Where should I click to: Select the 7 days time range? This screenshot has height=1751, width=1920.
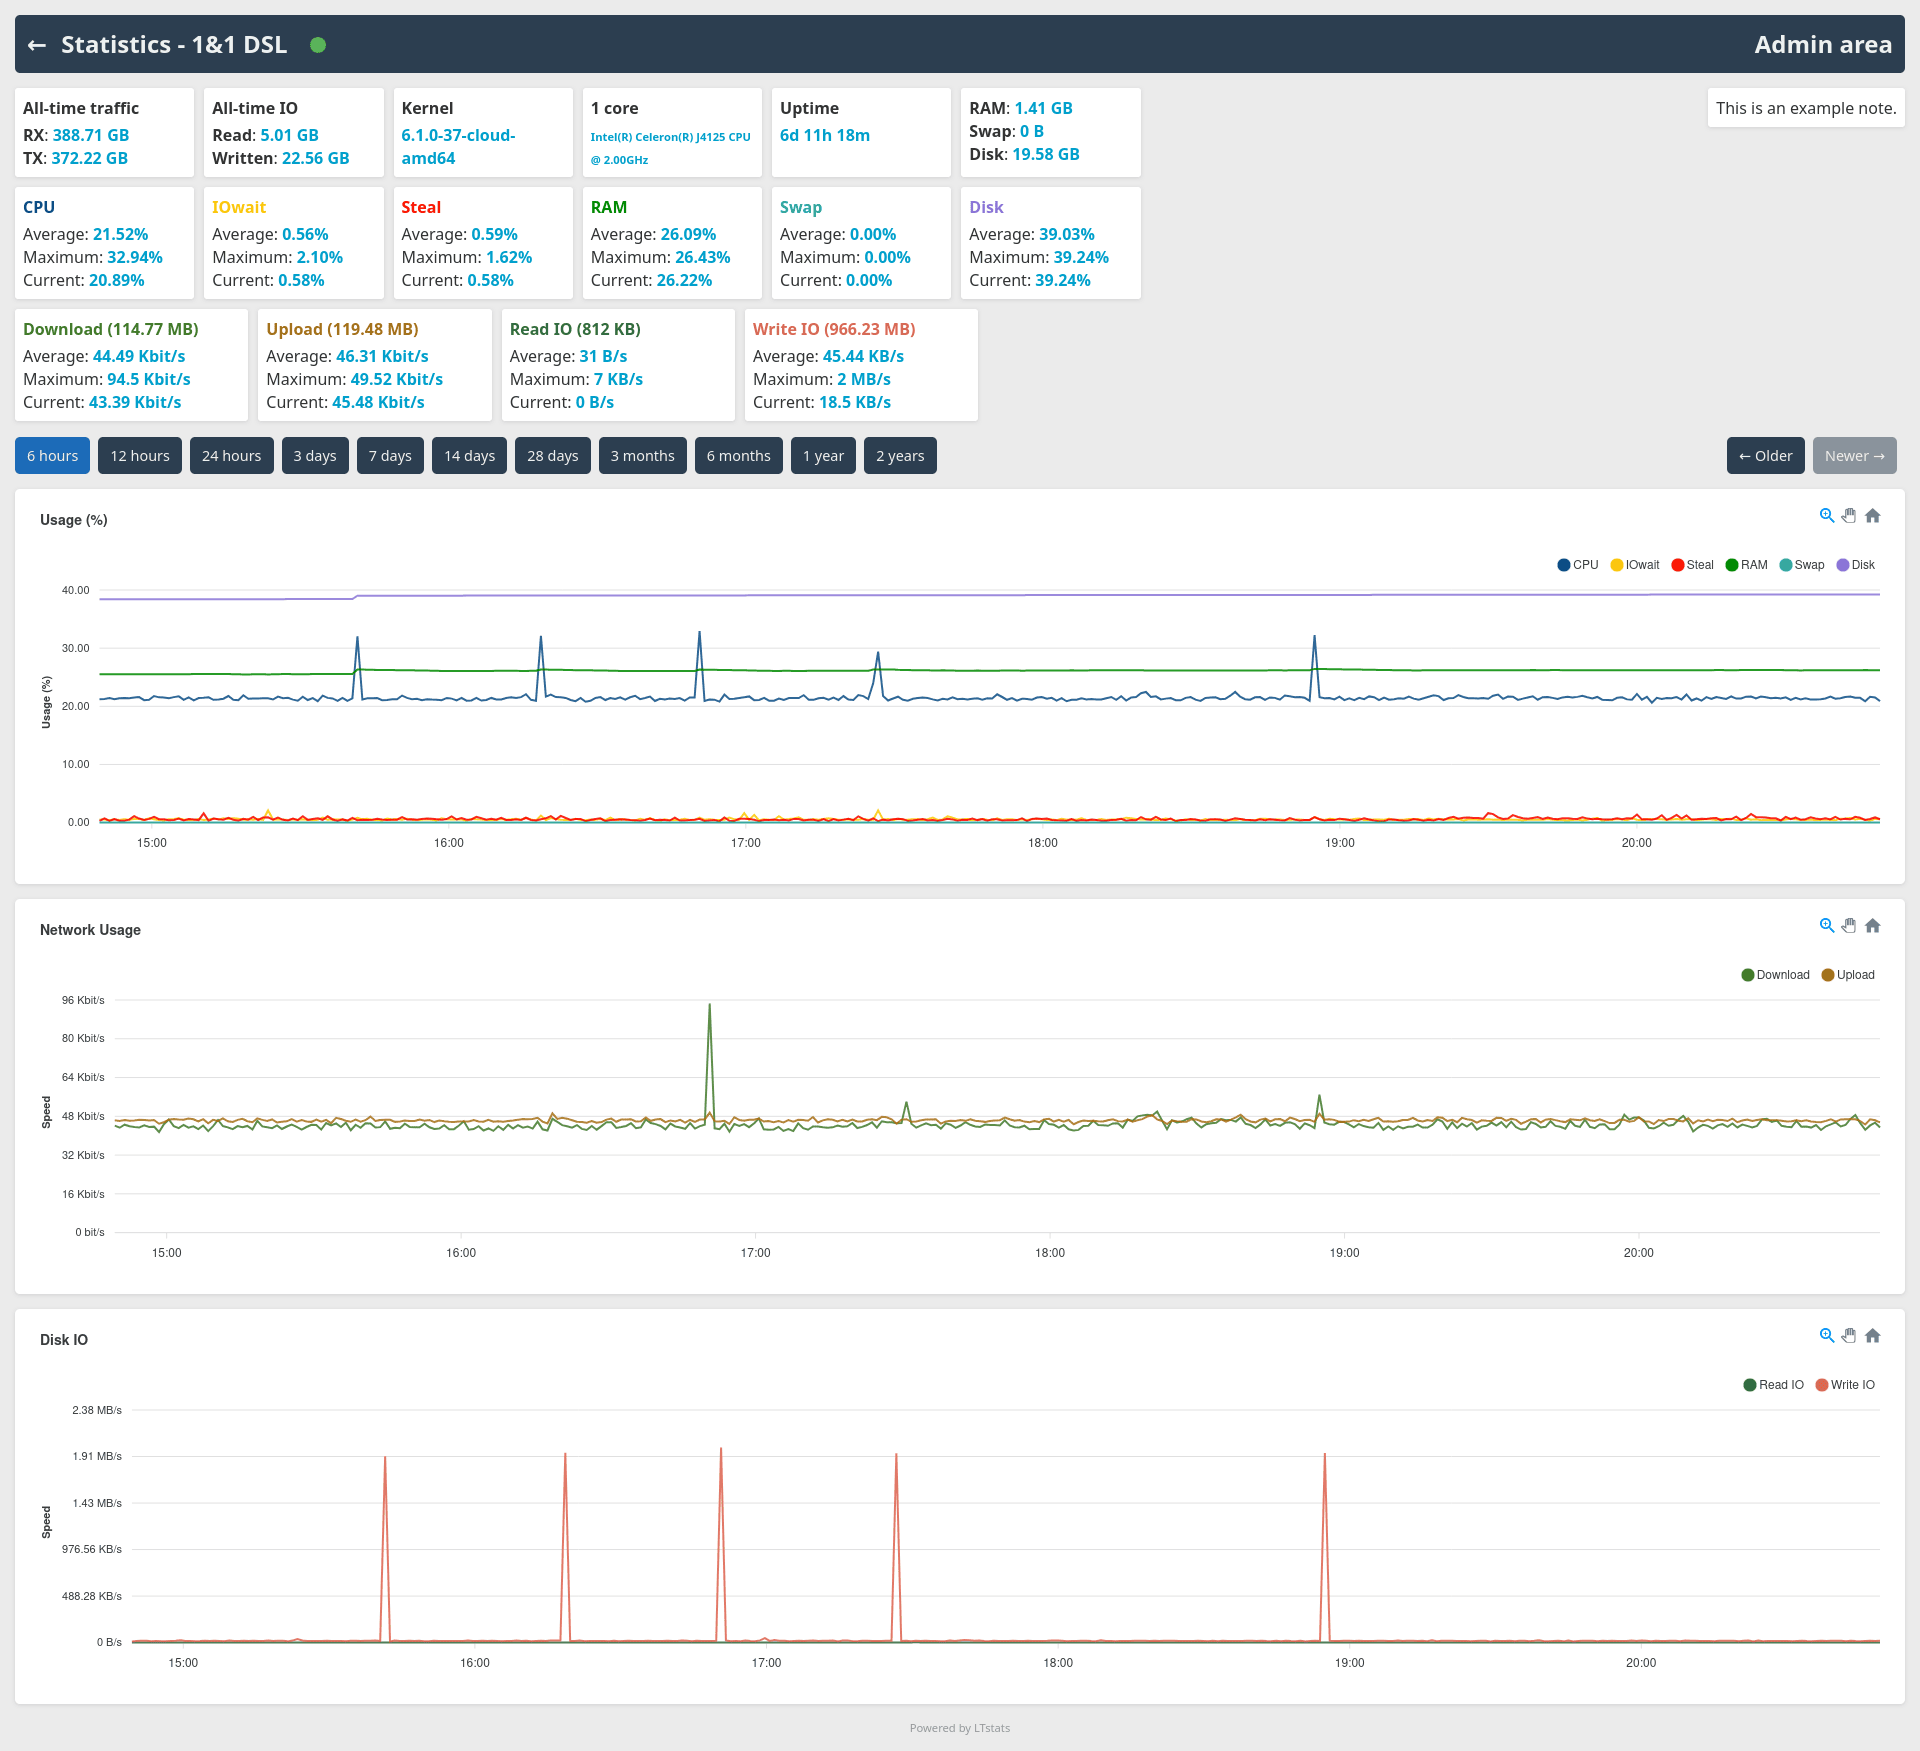(390, 456)
